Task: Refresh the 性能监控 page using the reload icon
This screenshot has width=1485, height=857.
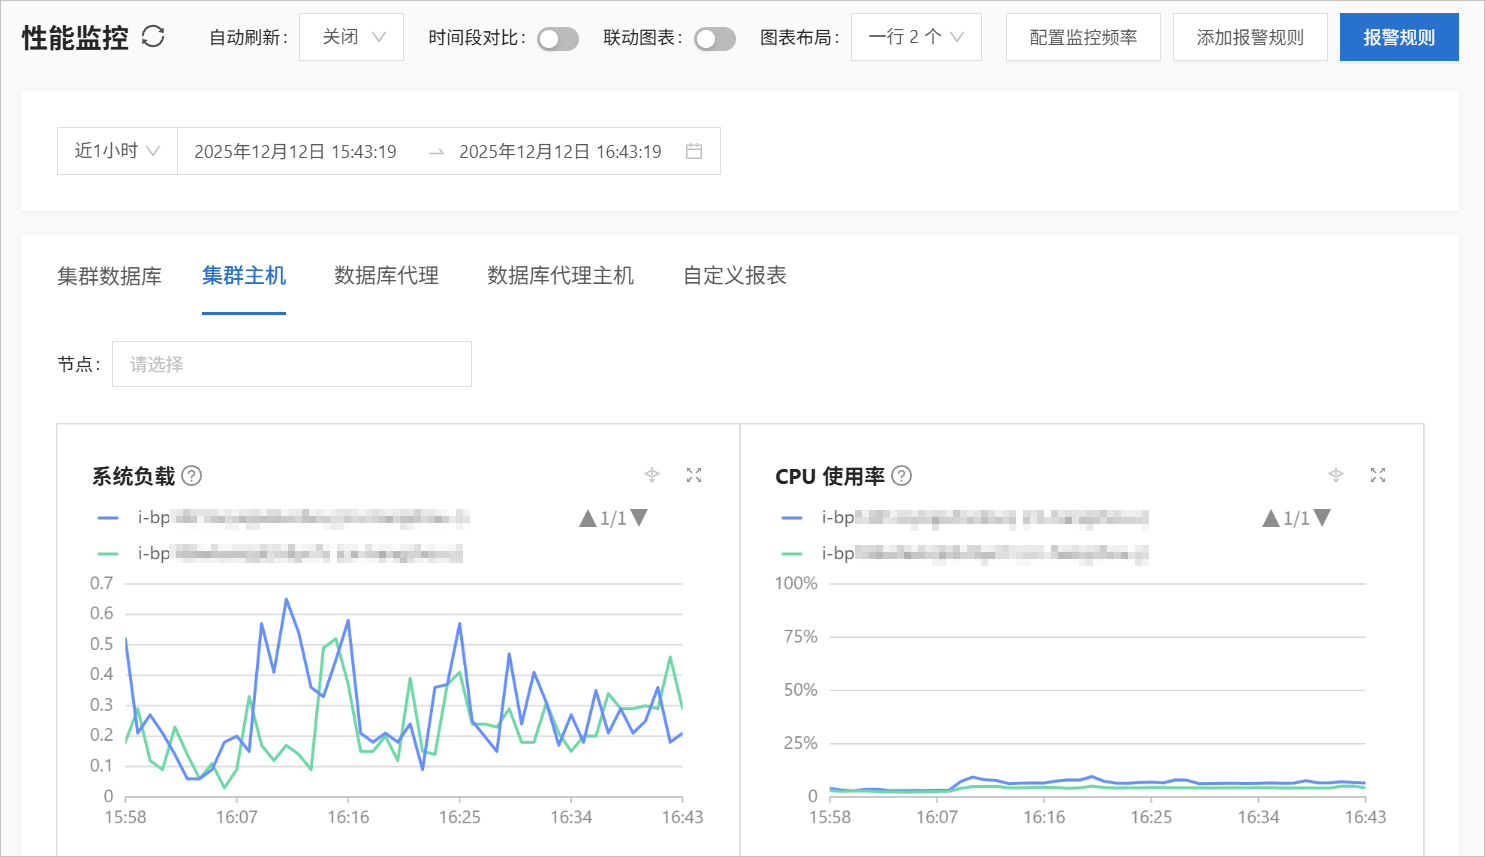Action: coord(153,37)
